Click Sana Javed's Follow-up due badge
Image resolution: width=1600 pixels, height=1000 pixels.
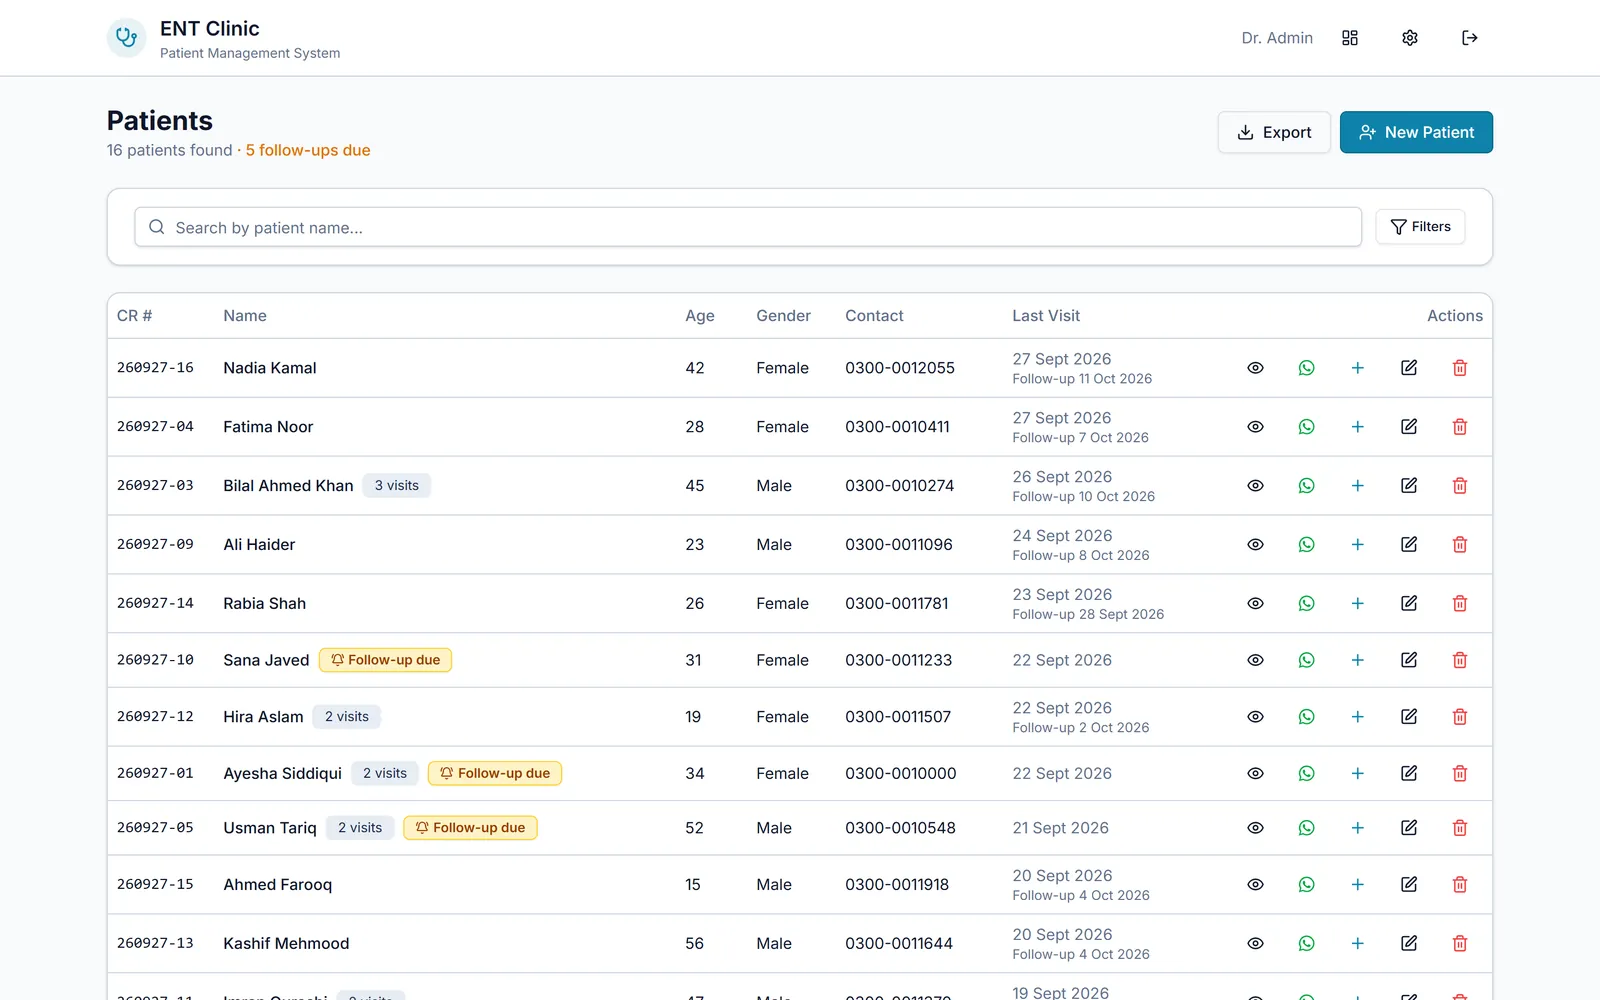pyautogui.click(x=385, y=660)
